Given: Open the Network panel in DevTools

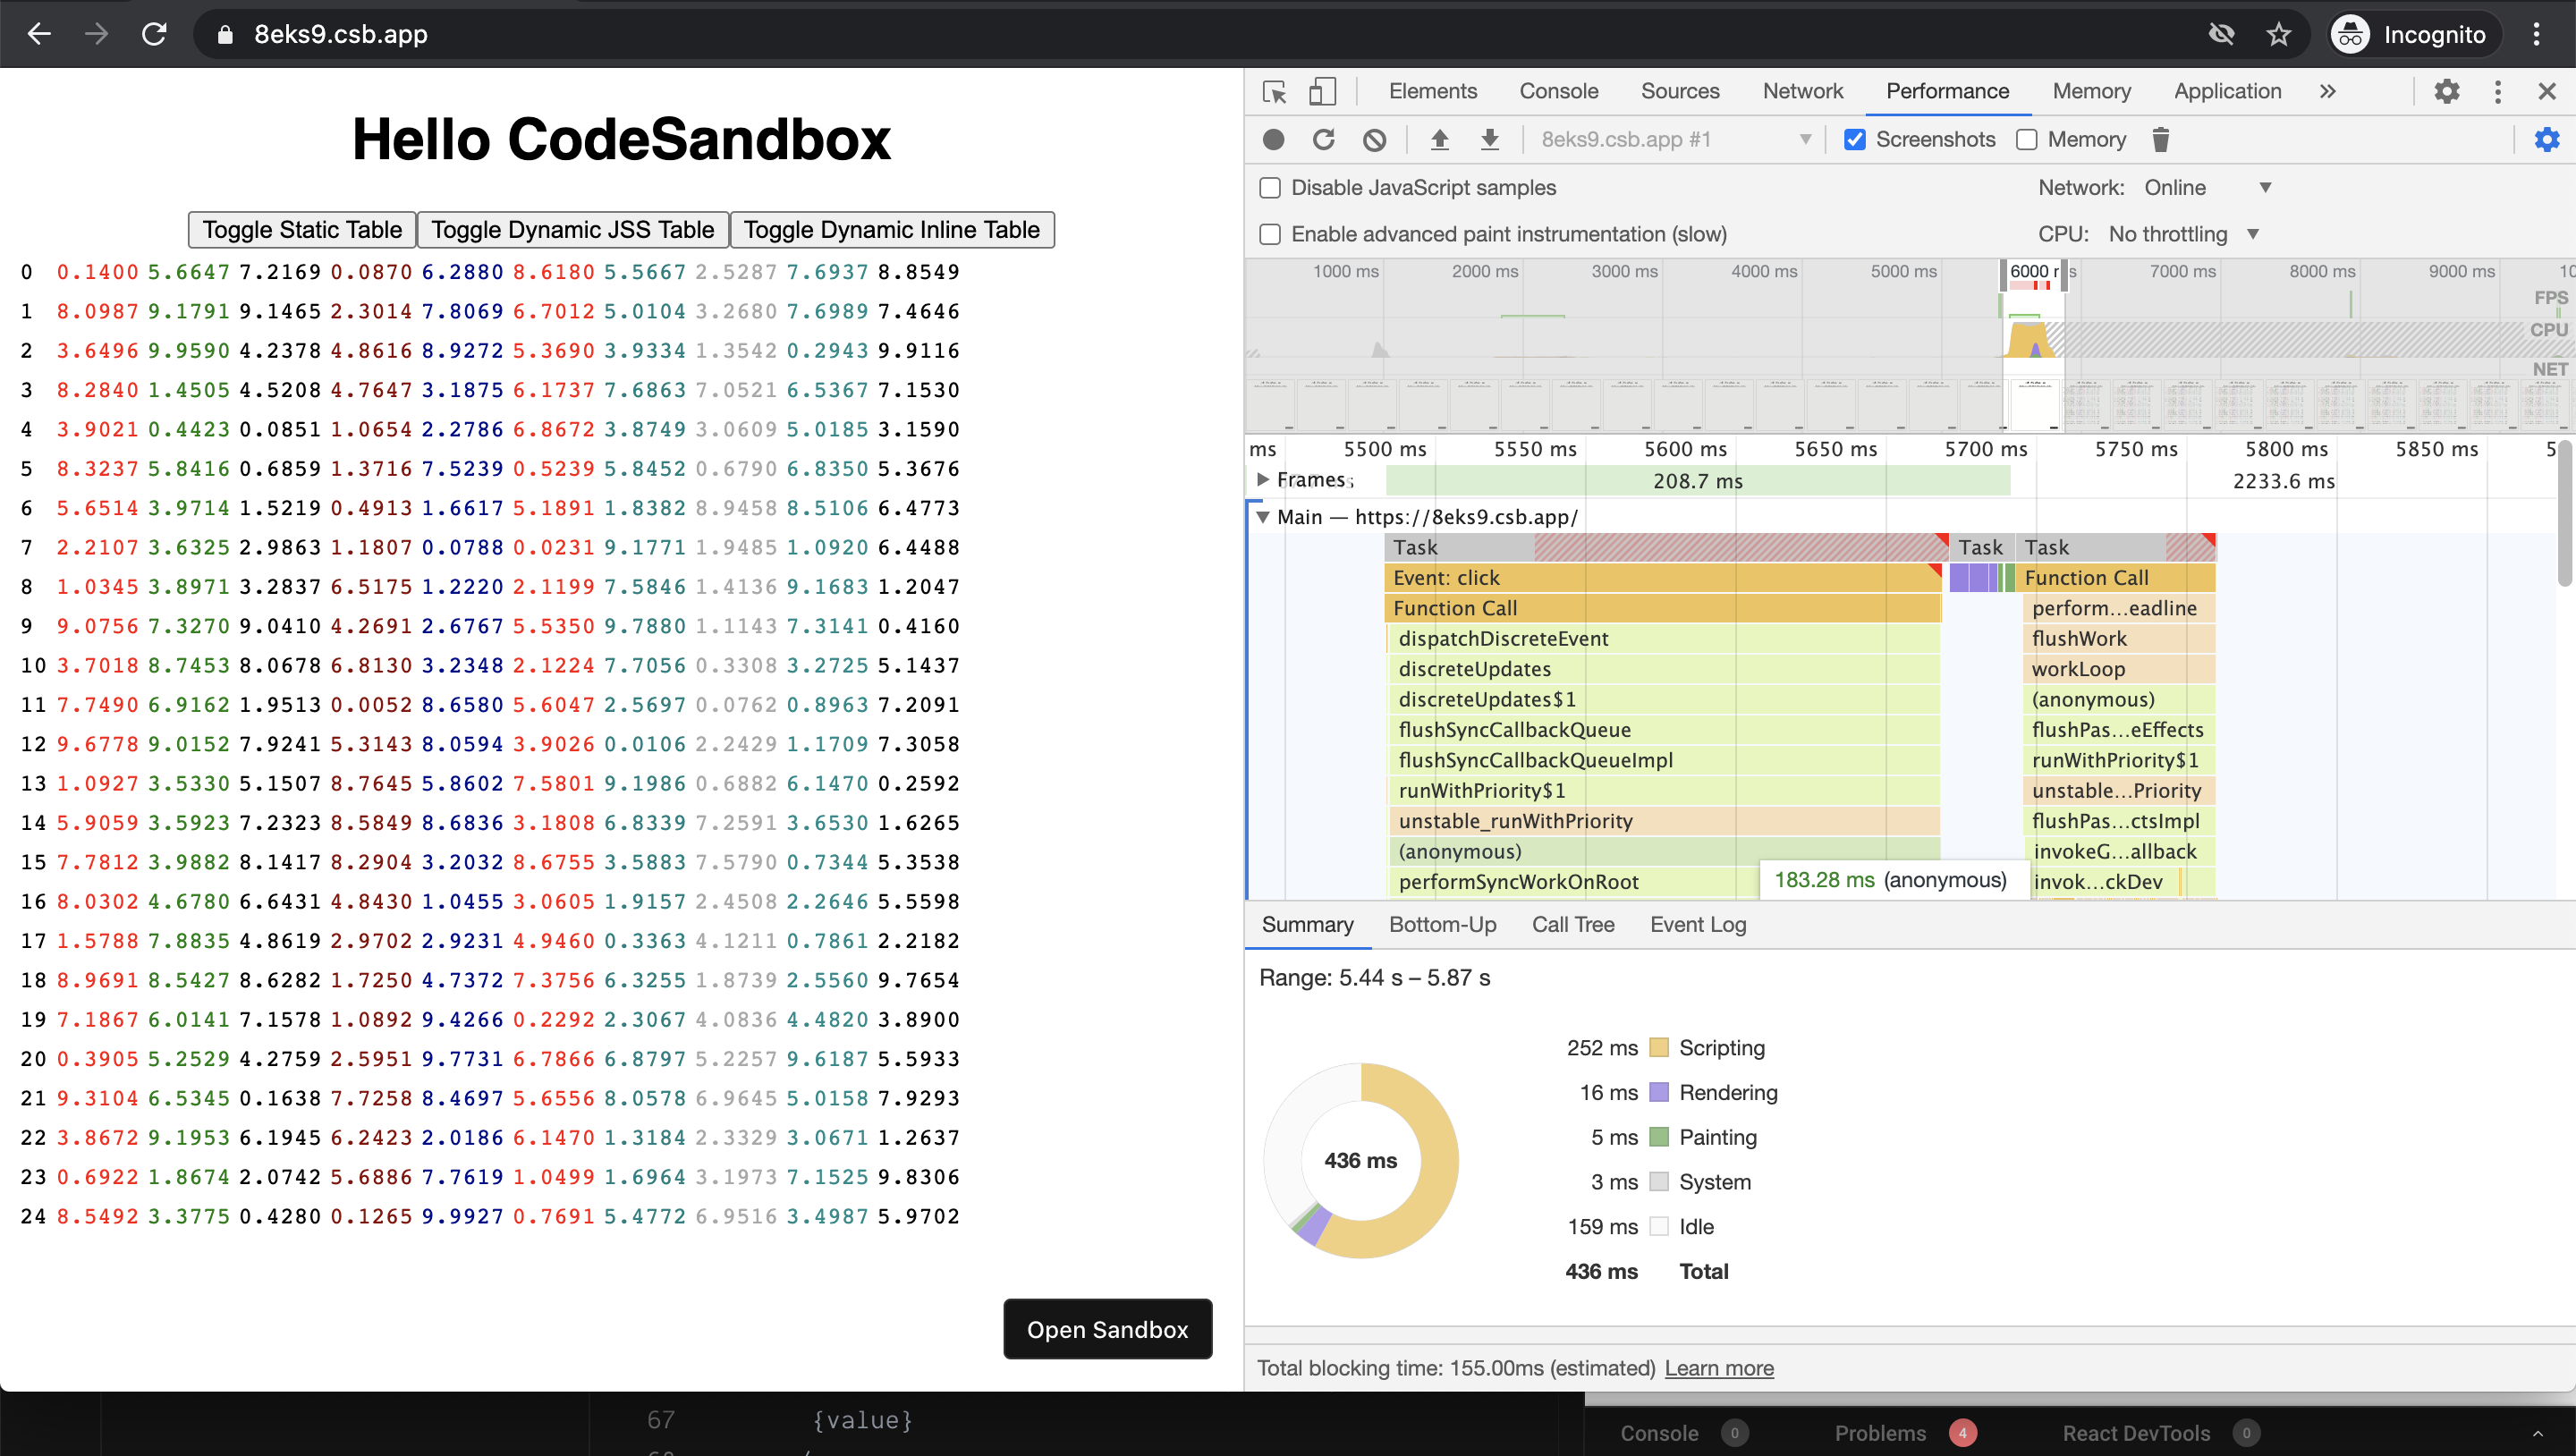Looking at the screenshot, I should point(1803,91).
